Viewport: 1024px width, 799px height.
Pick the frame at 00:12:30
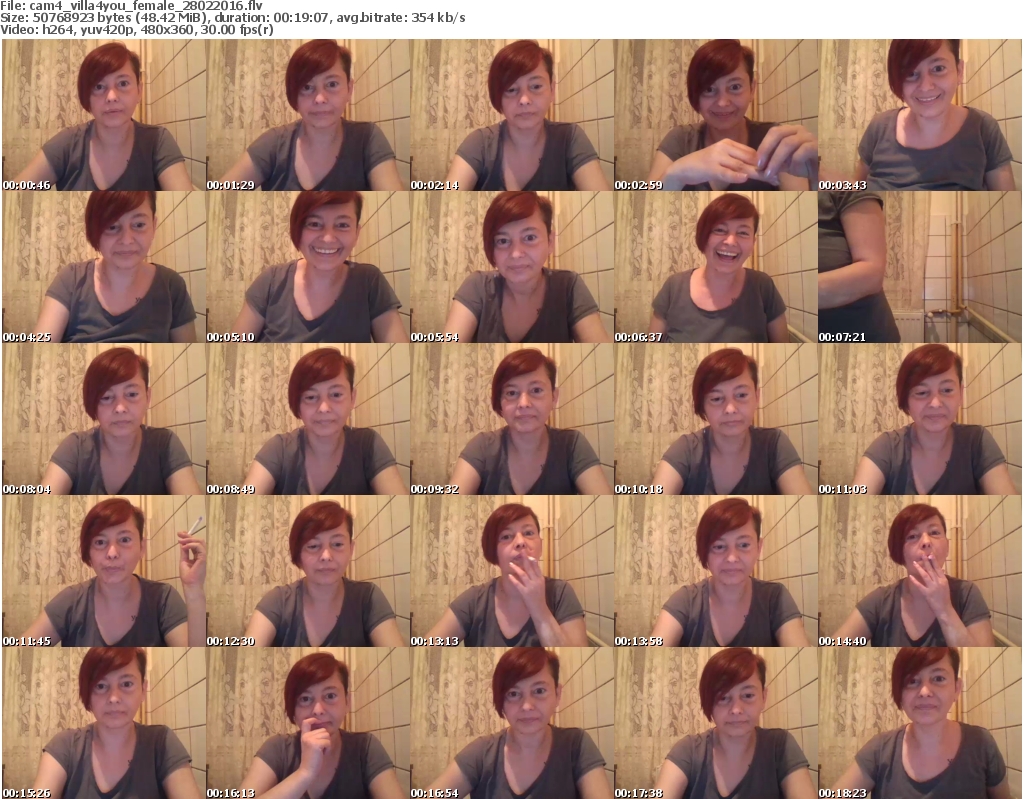tap(308, 571)
